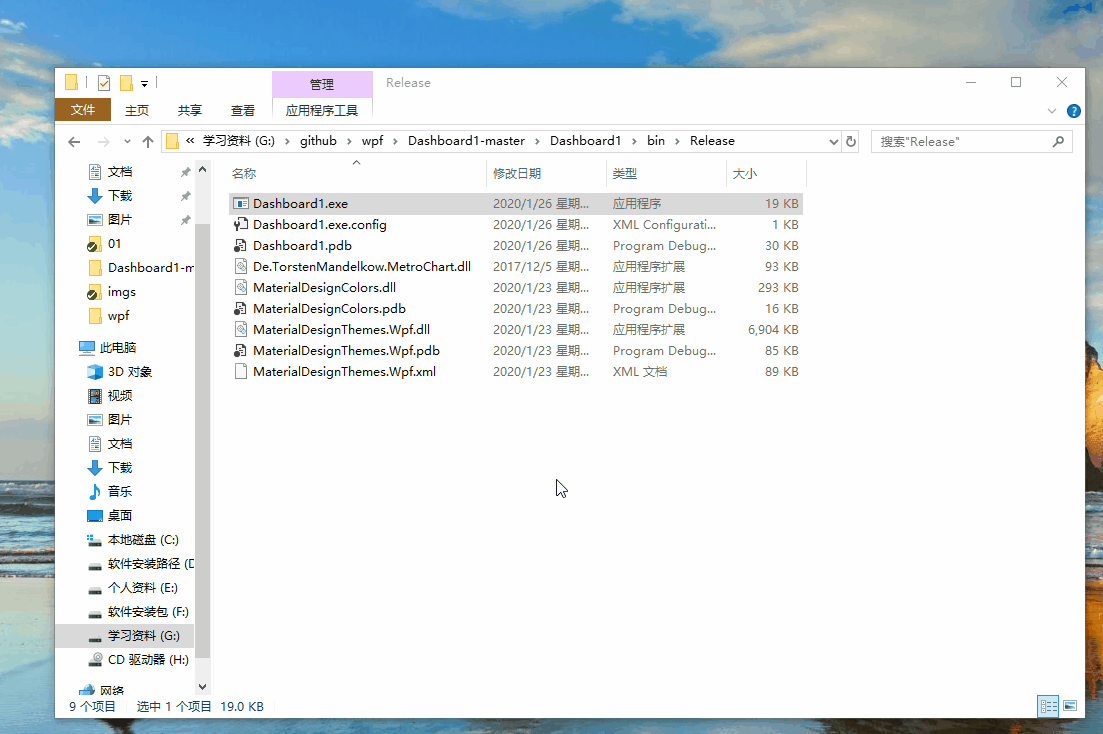The height and width of the screenshot is (734, 1103).
Task: Select the Dashboard1.pdb file icon
Action: pos(241,246)
